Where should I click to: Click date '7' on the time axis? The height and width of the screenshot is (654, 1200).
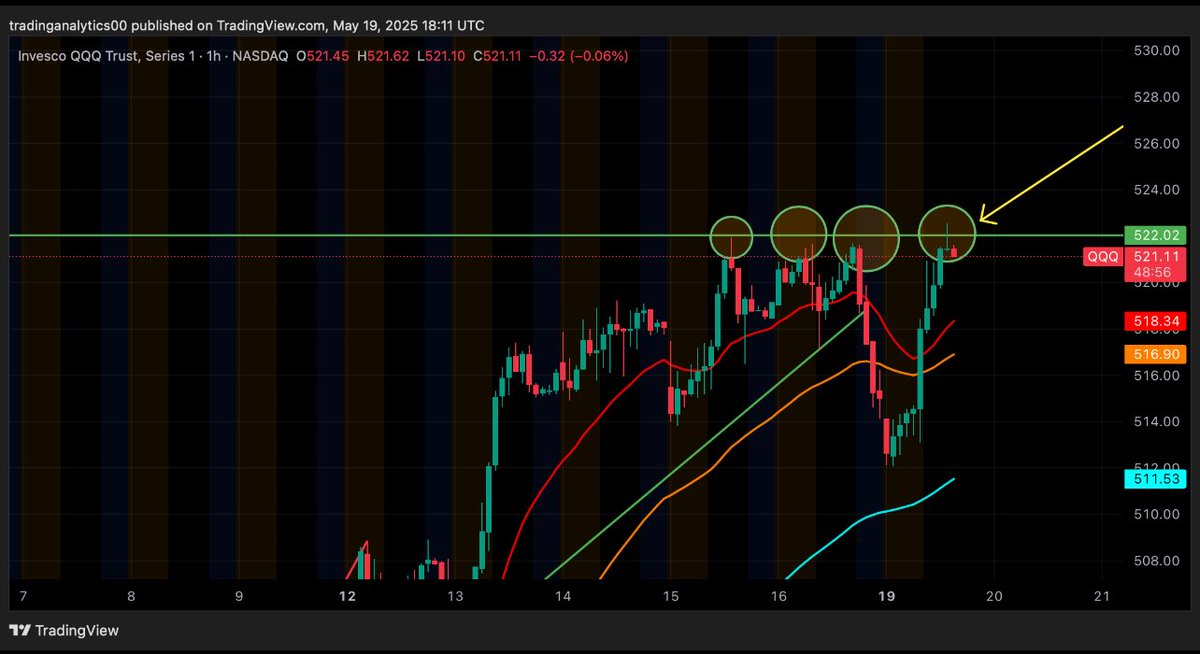(x=23, y=596)
